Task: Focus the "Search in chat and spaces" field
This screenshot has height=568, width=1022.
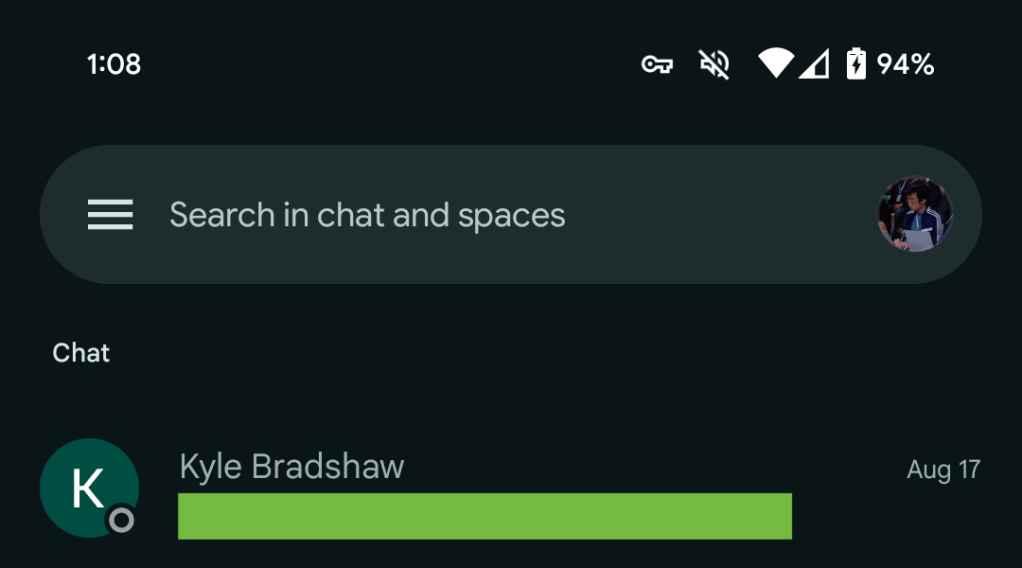Action: (367, 215)
